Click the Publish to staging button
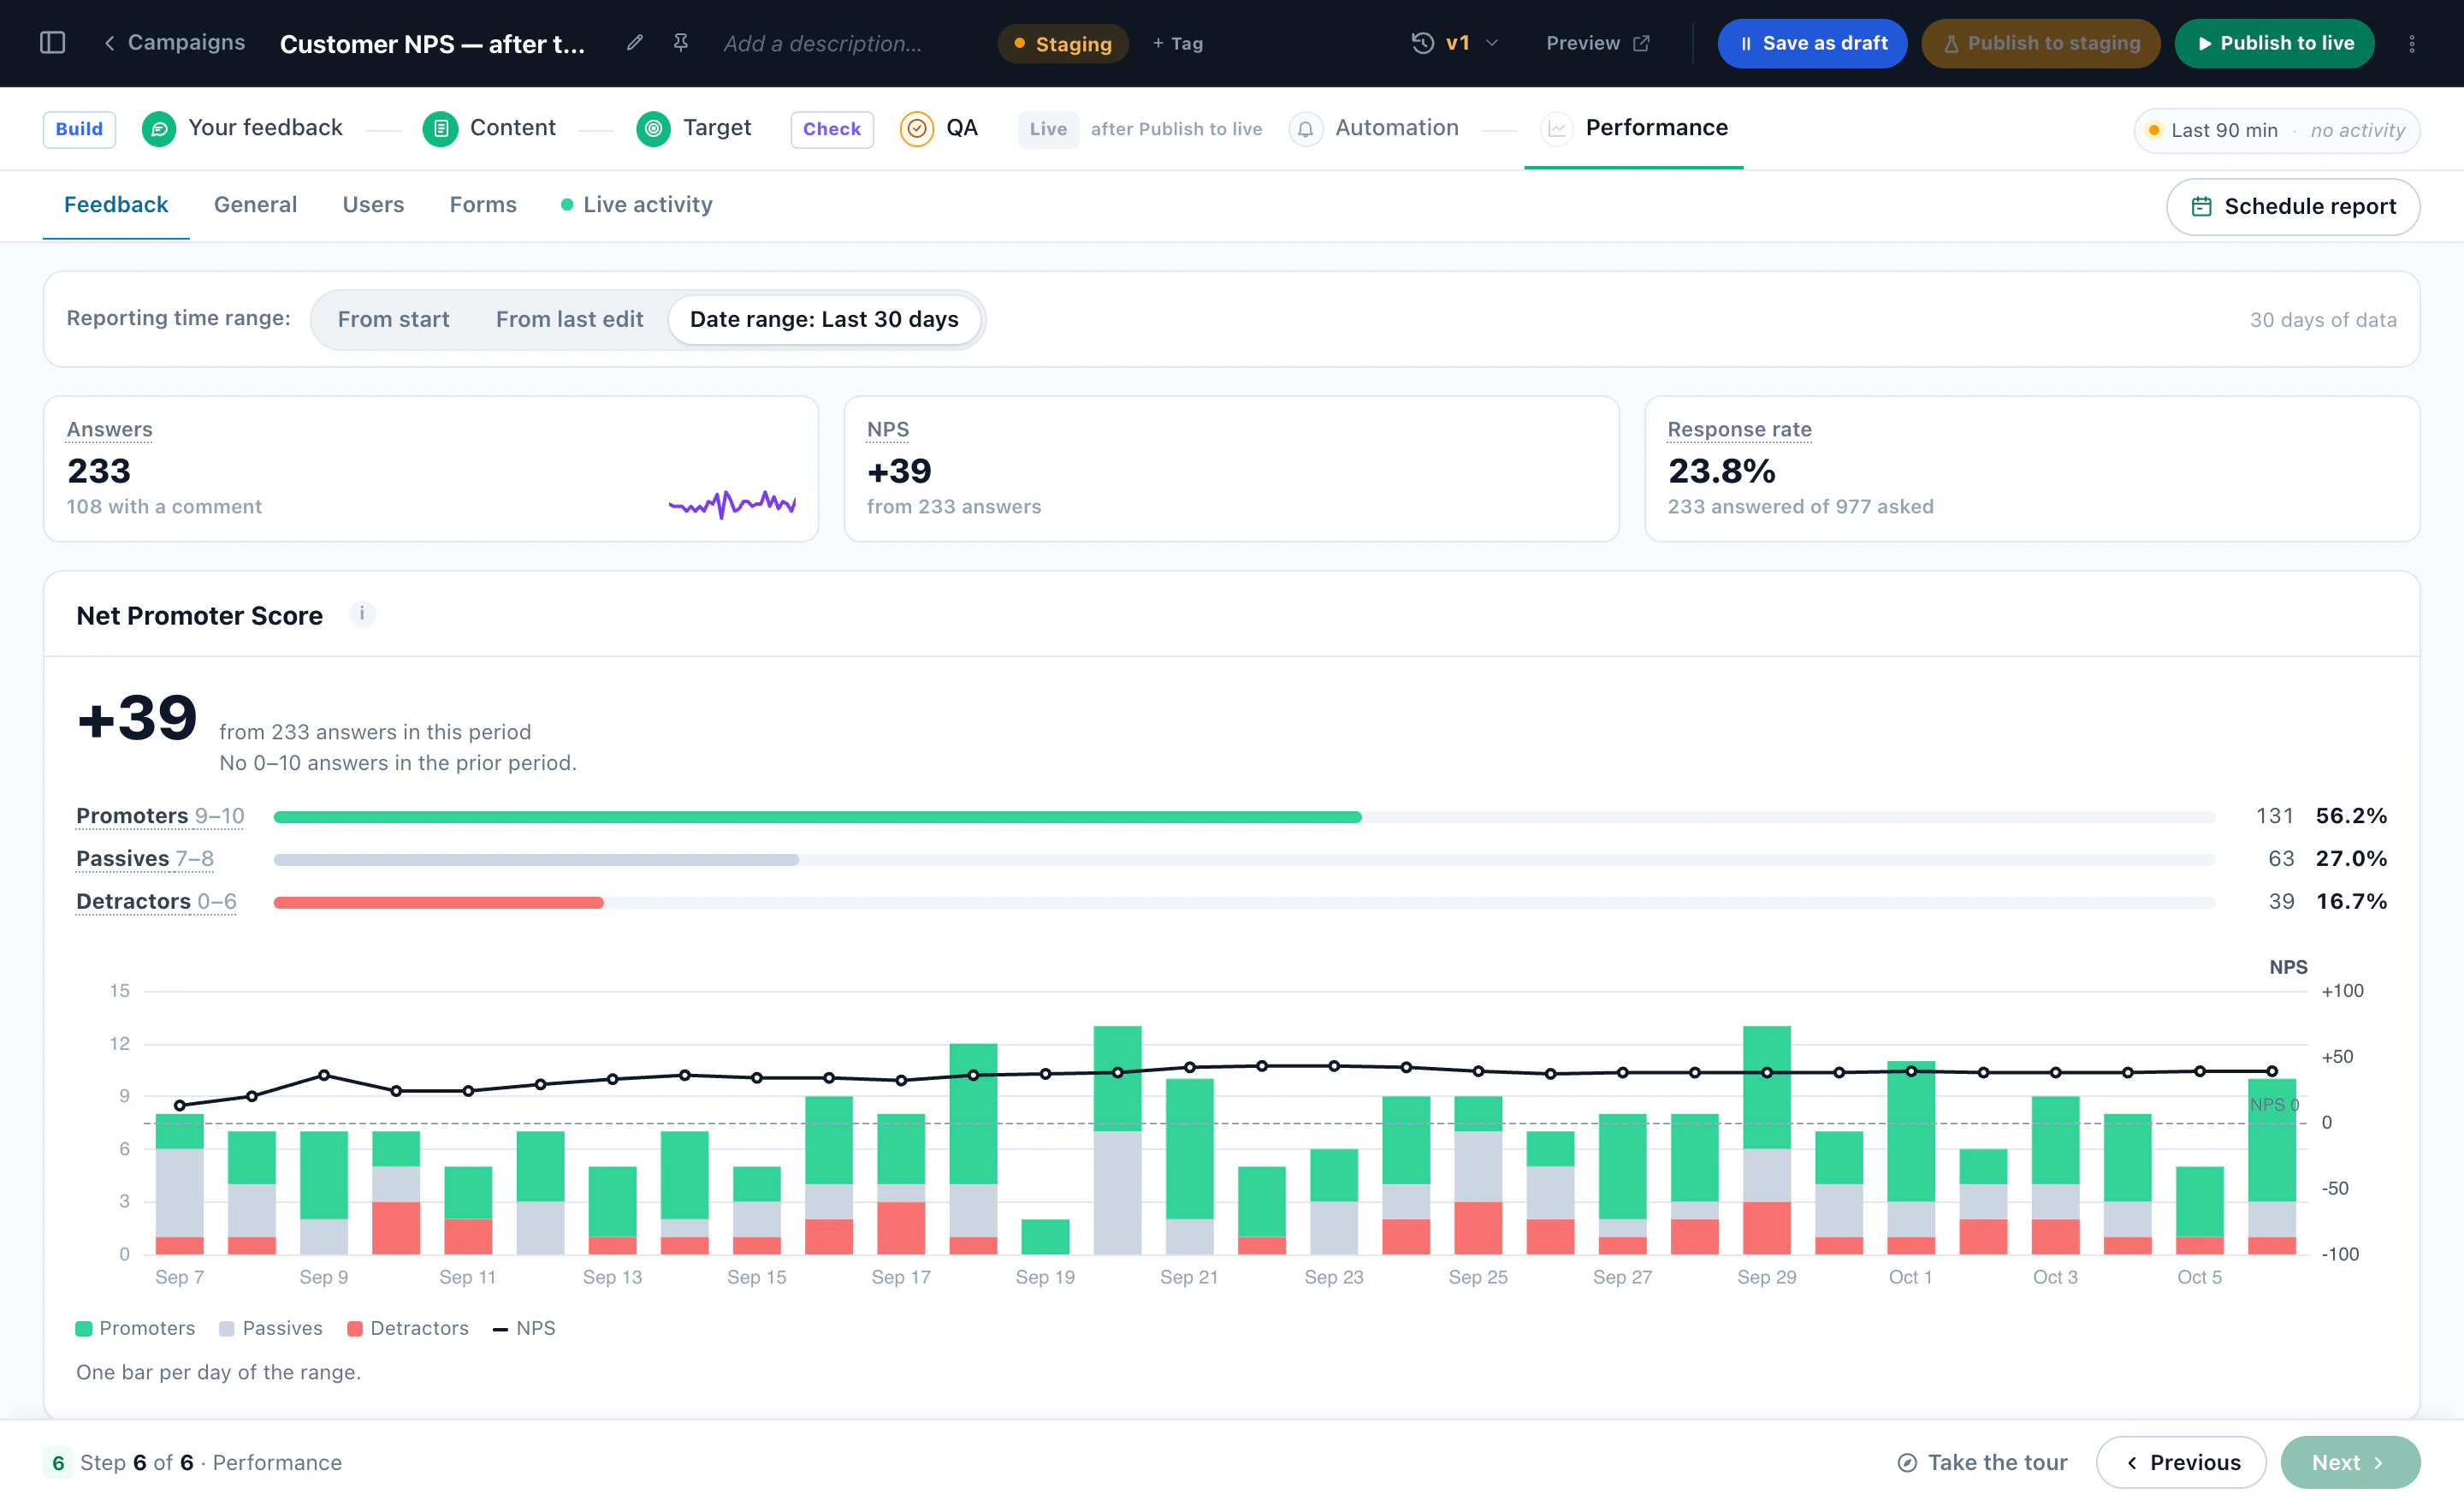 pos(2040,43)
